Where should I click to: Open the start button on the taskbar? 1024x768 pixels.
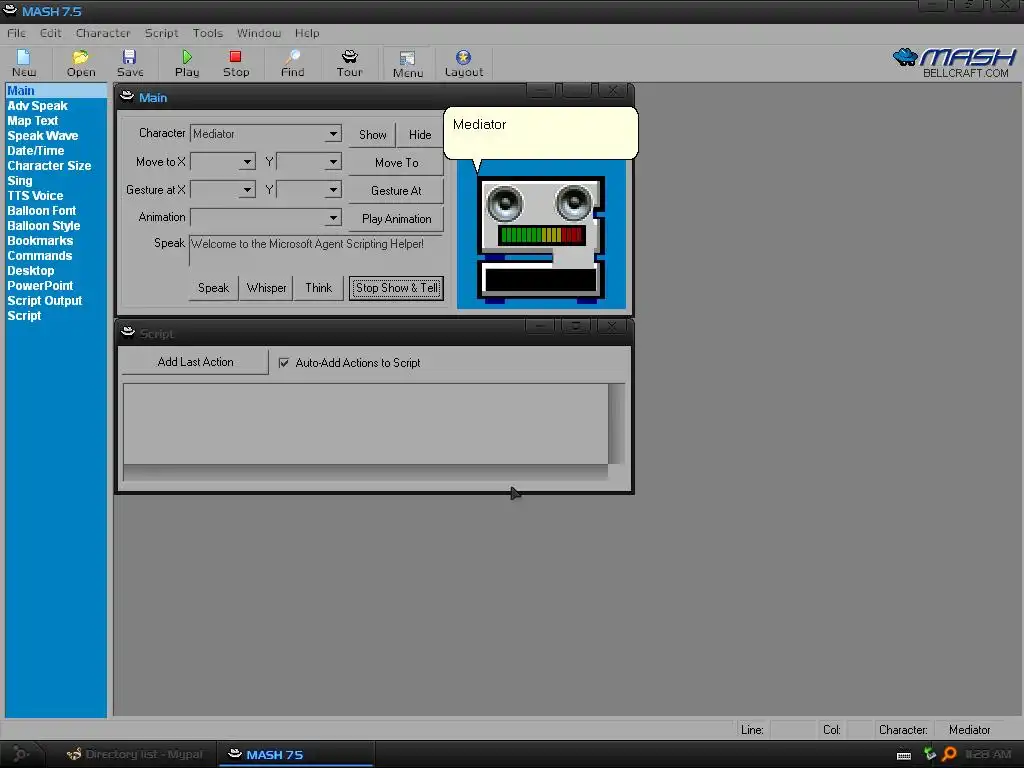21,754
